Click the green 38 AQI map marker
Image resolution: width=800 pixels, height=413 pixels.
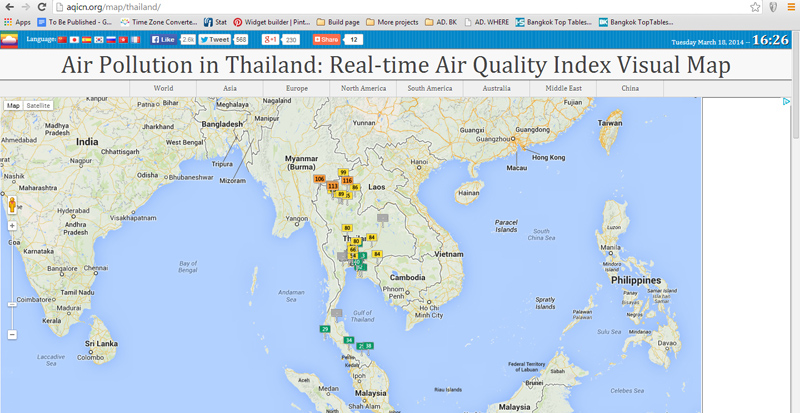click(368, 346)
